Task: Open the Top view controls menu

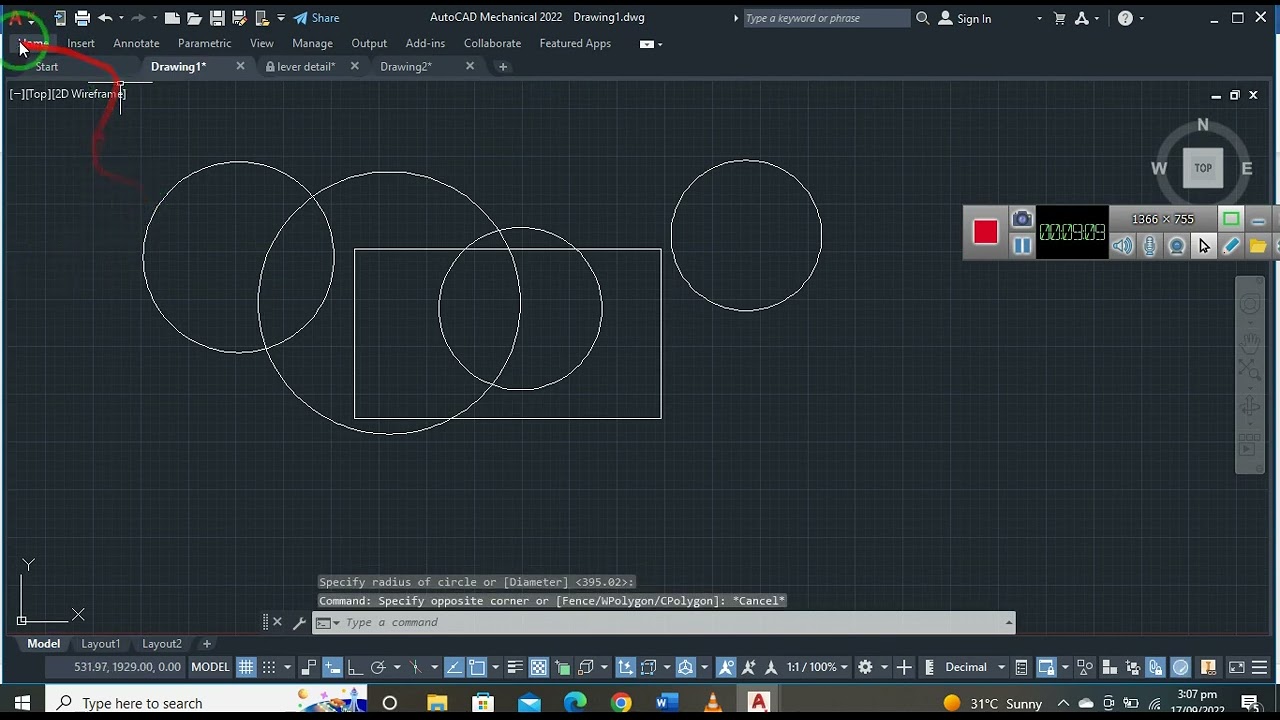Action: pyautogui.click(x=38, y=94)
